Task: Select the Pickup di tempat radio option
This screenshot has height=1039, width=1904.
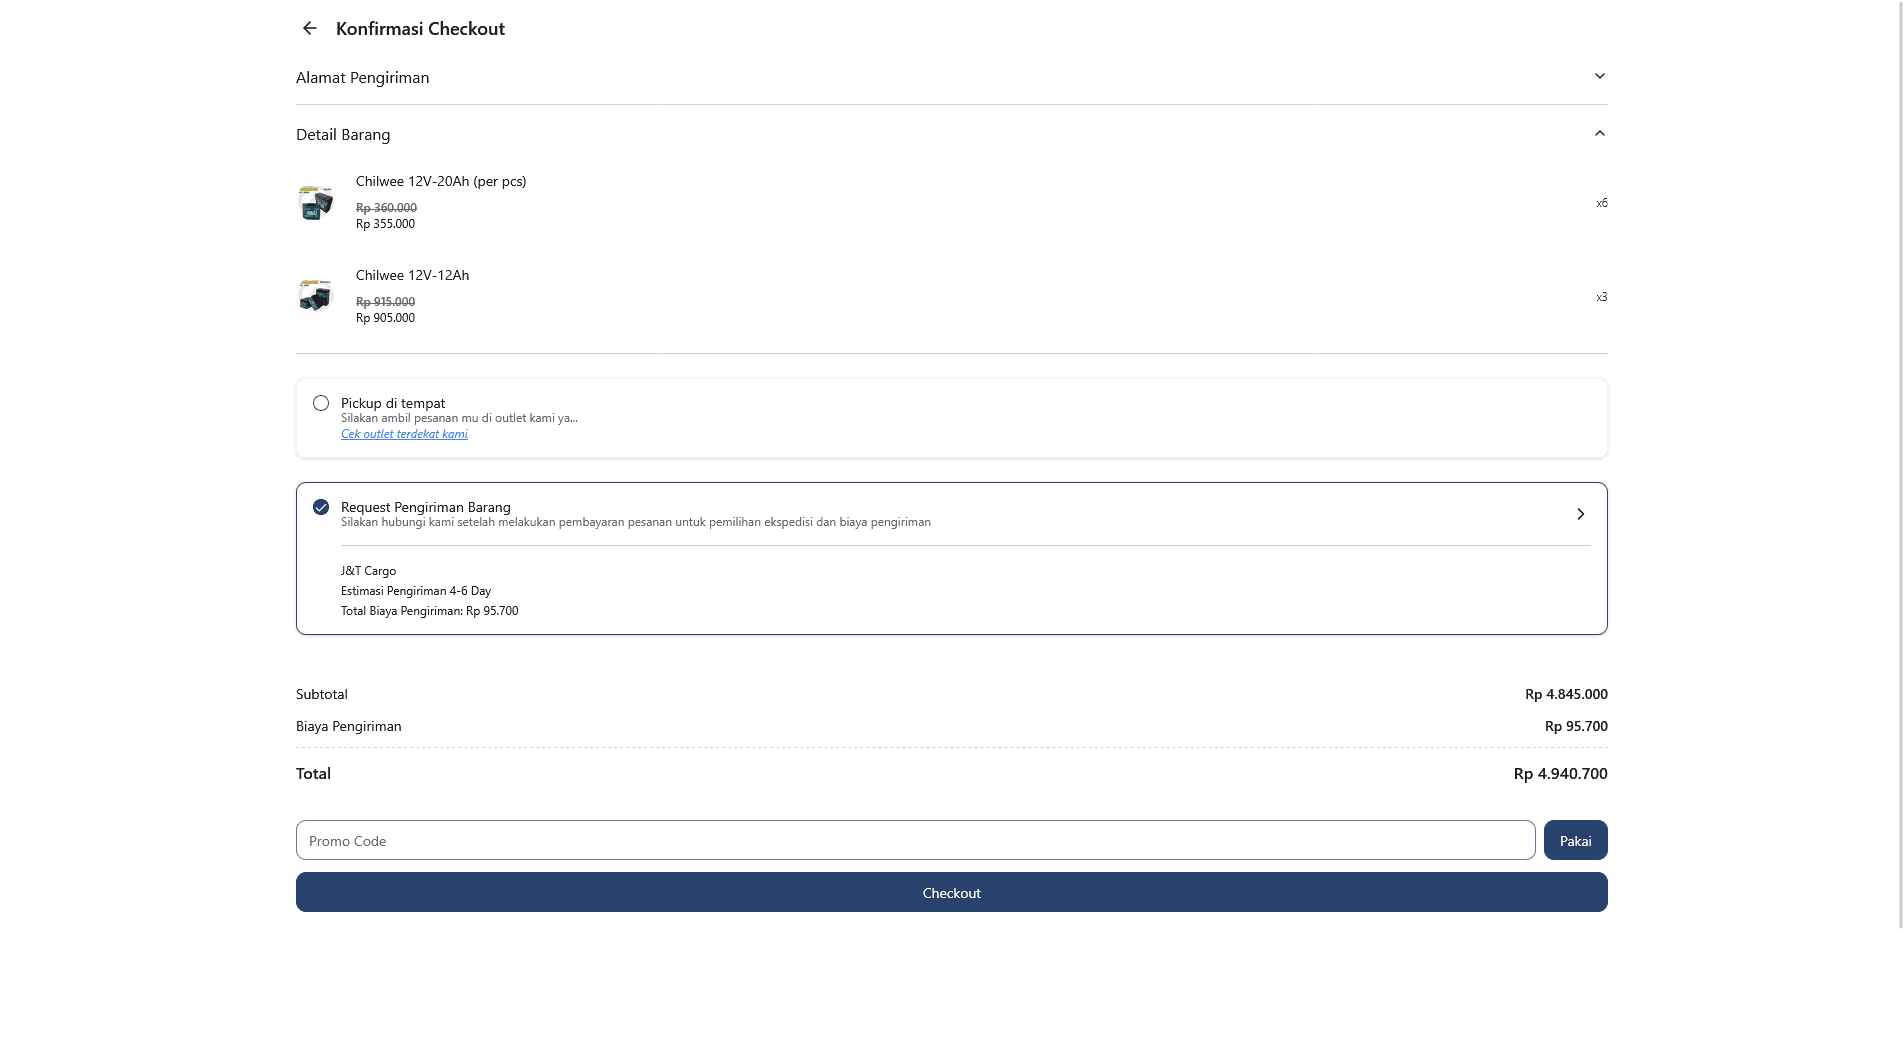Action: (x=321, y=403)
